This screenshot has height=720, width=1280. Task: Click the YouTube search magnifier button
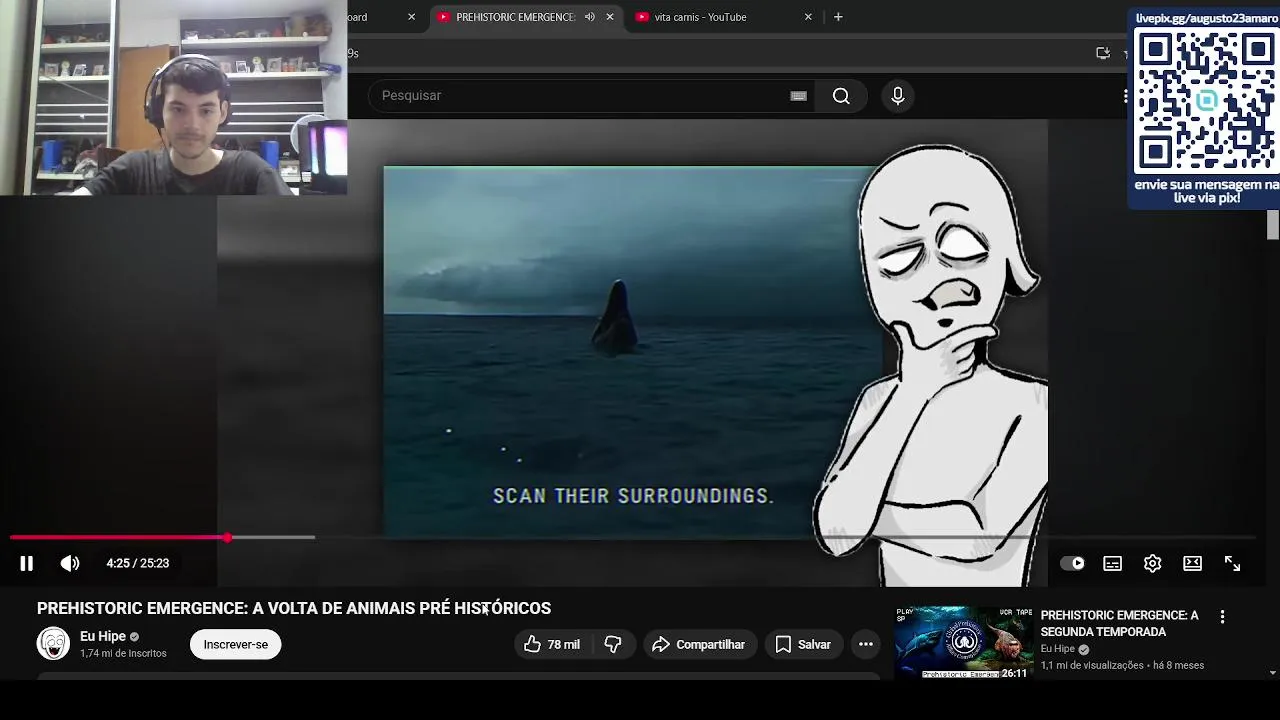click(x=841, y=96)
